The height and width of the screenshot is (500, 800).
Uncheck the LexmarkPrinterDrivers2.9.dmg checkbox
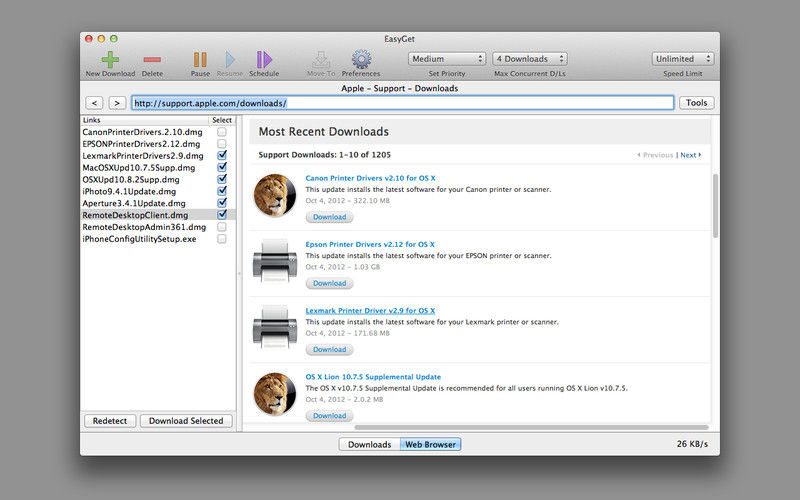[222, 155]
